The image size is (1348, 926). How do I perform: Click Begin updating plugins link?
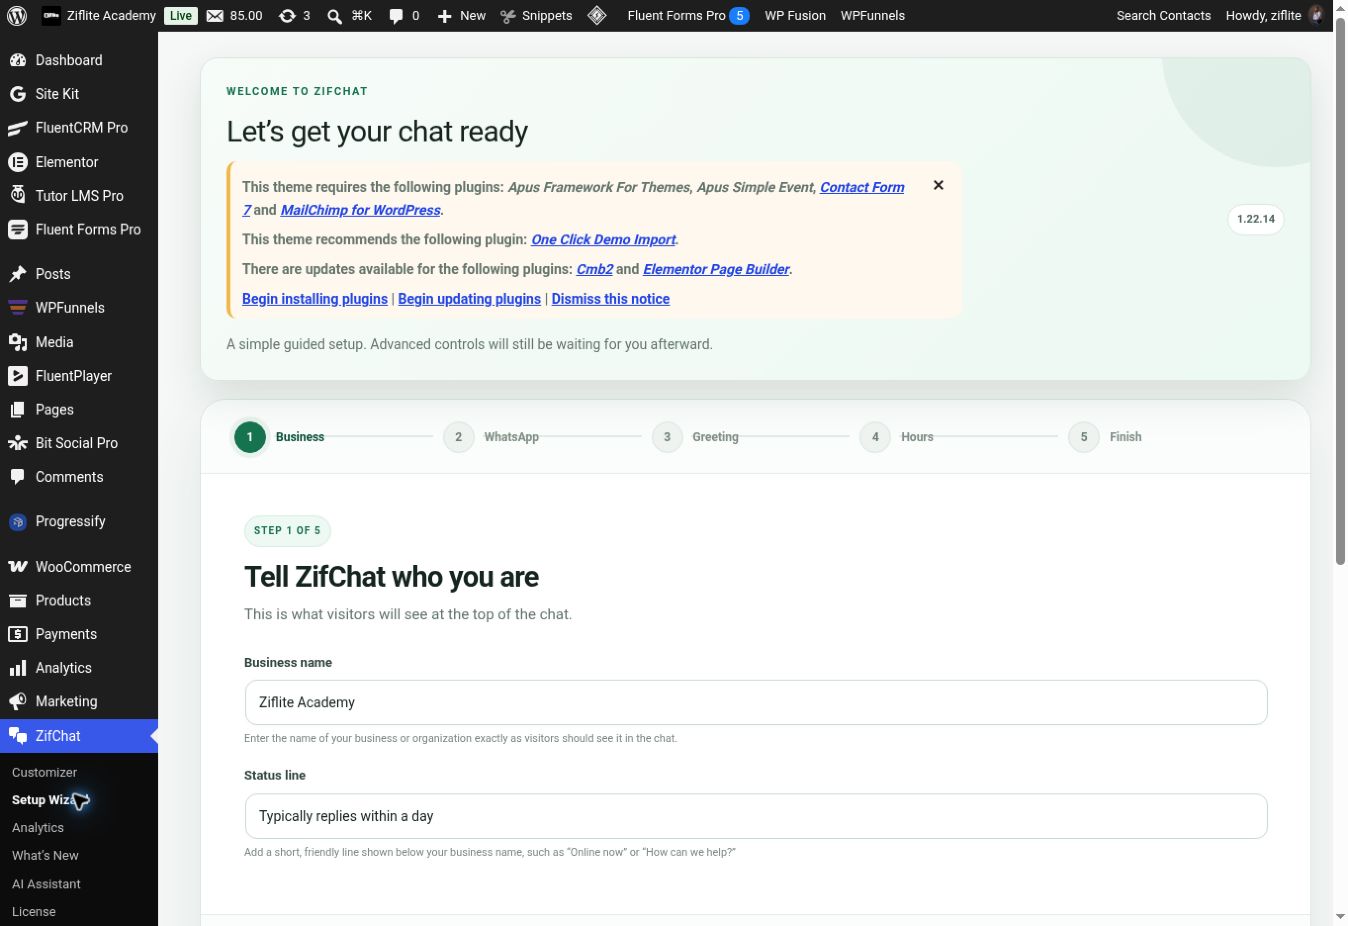(469, 299)
